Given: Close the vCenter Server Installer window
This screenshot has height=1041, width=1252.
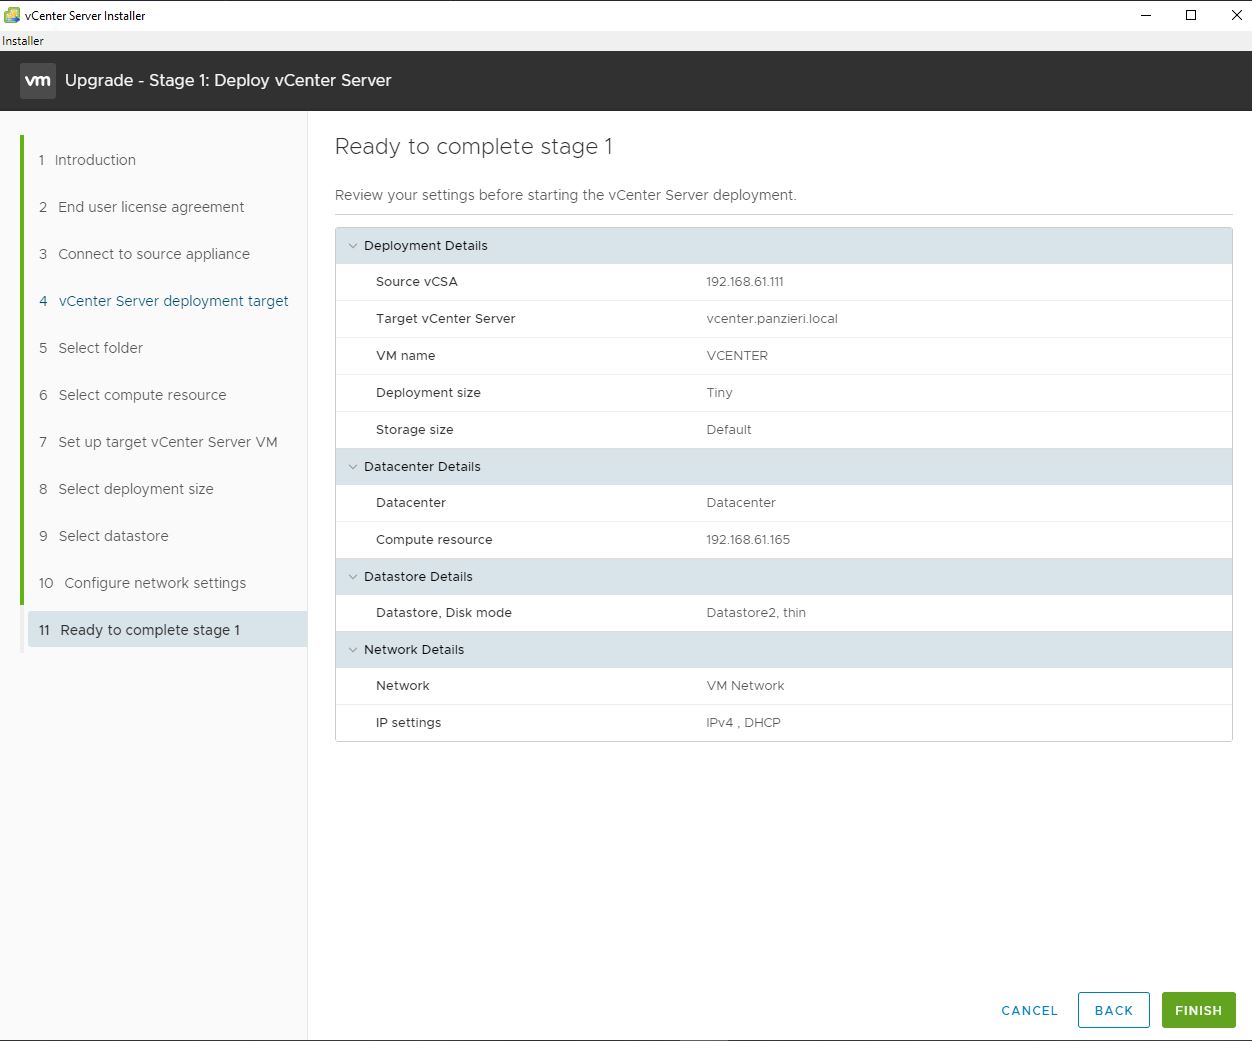Looking at the screenshot, I should click(1237, 15).
